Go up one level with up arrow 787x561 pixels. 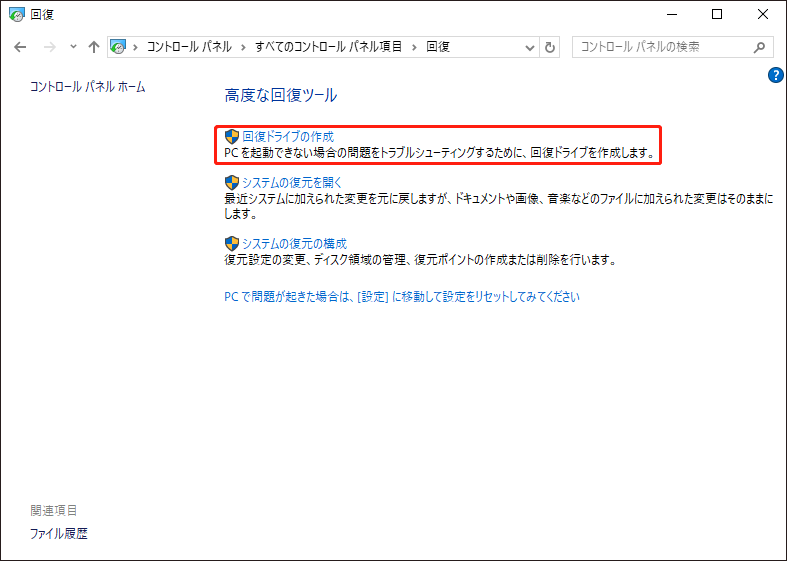click(x=94, y=47)
